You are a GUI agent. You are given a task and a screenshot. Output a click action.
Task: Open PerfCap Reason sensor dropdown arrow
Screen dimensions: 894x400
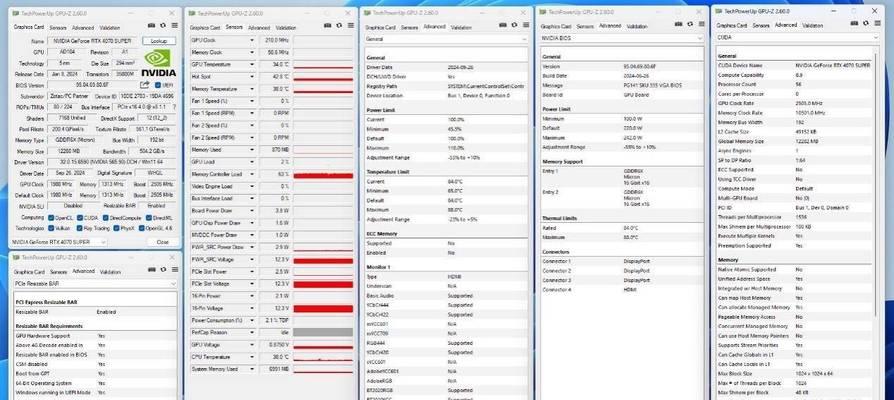click(251, 332)
